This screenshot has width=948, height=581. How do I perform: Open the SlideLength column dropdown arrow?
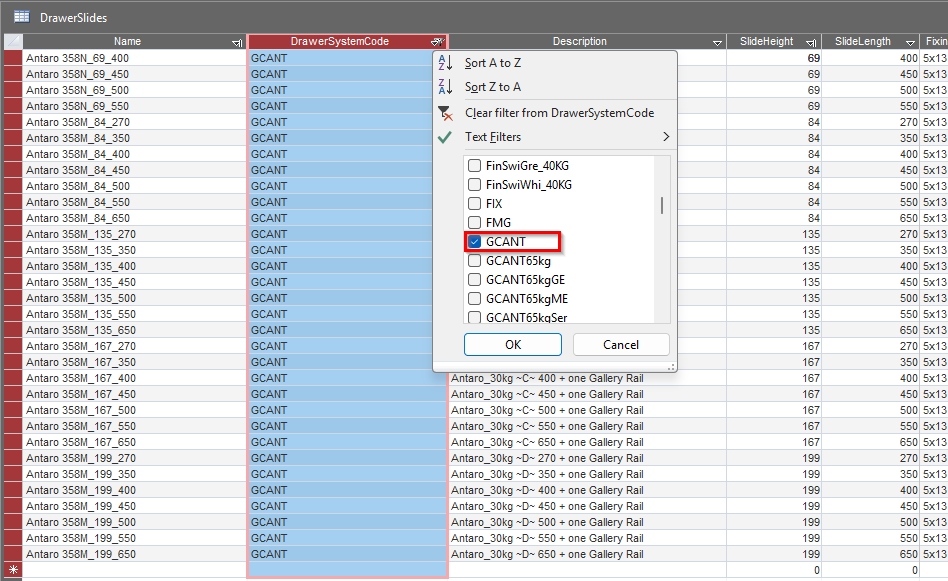[x=910, y=42]
